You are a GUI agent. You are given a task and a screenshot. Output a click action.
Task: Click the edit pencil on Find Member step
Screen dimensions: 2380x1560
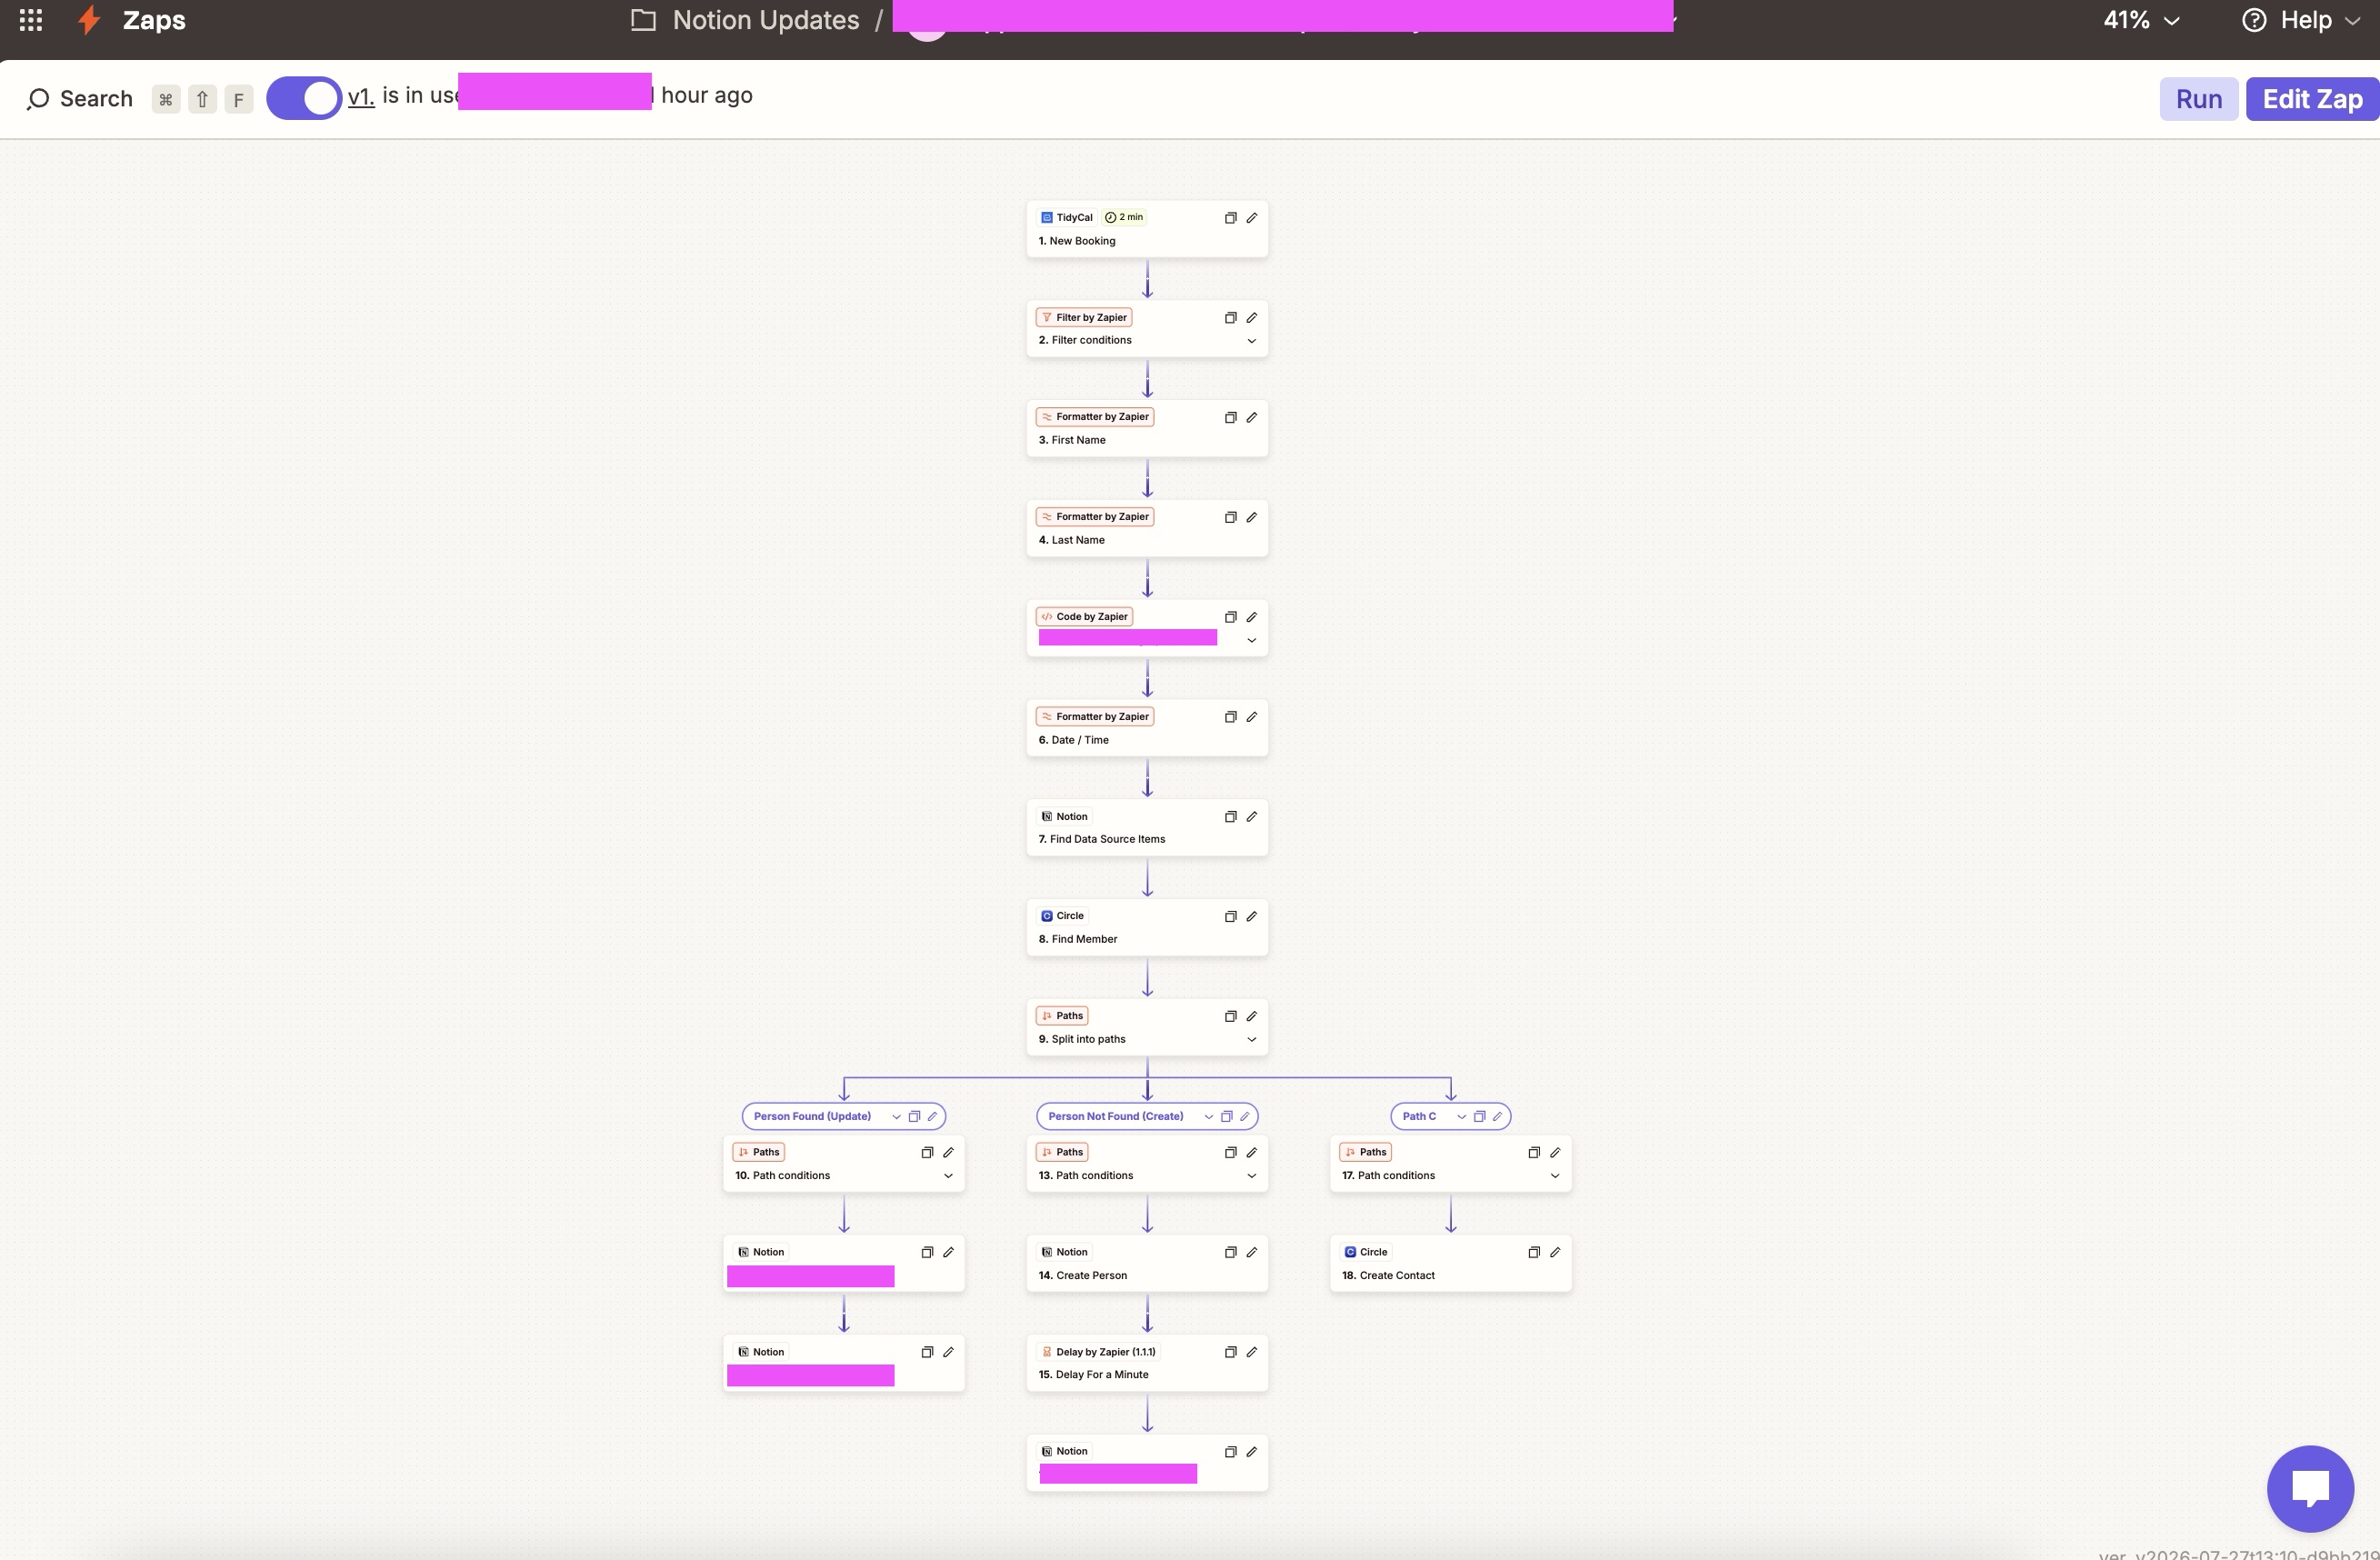coord(1251,916)
